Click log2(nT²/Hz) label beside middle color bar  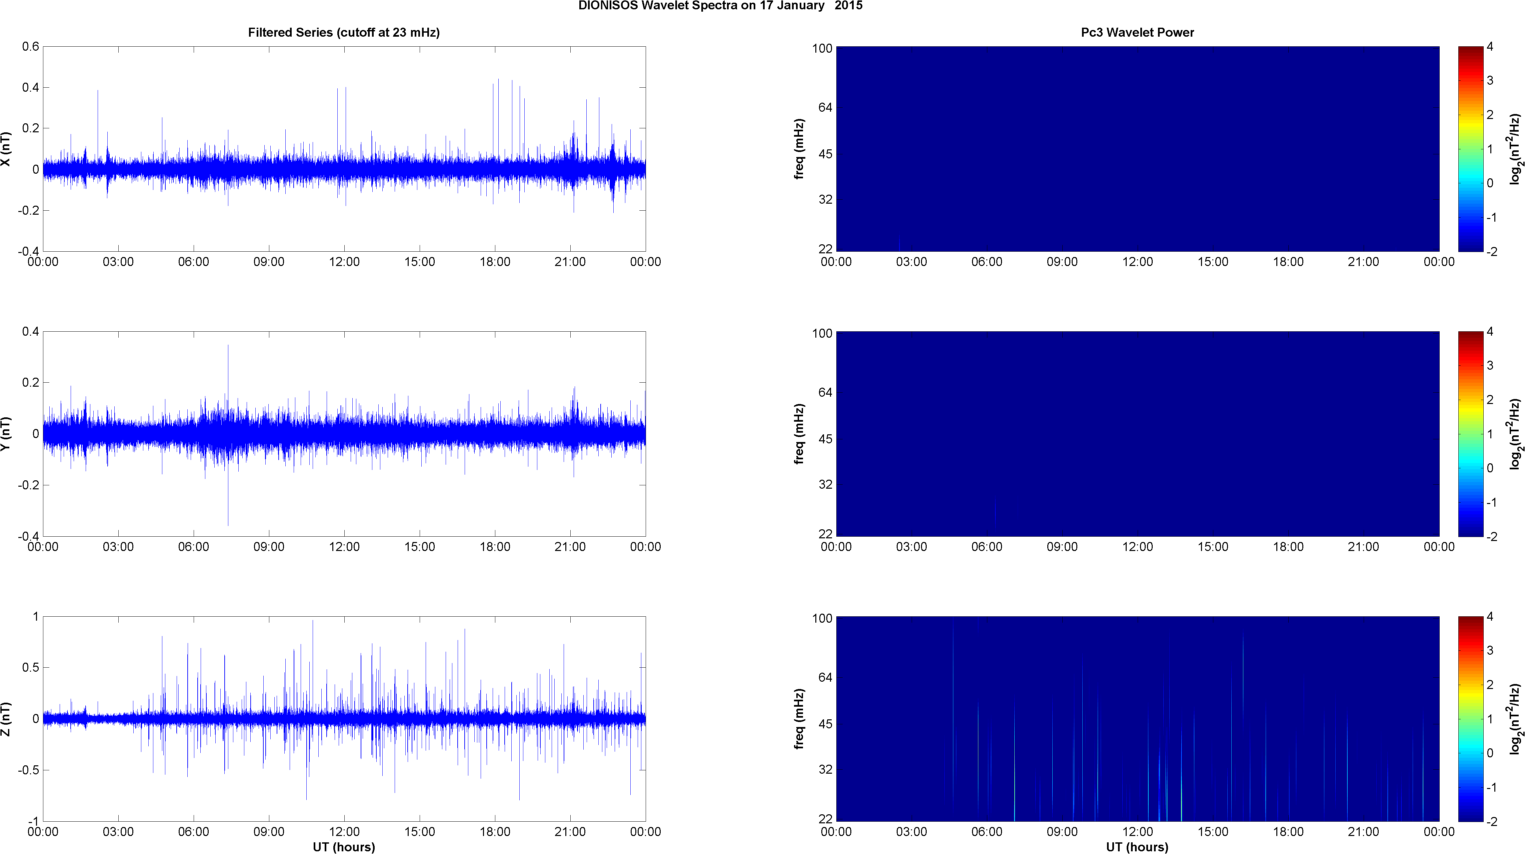(x=1516, y=434)
